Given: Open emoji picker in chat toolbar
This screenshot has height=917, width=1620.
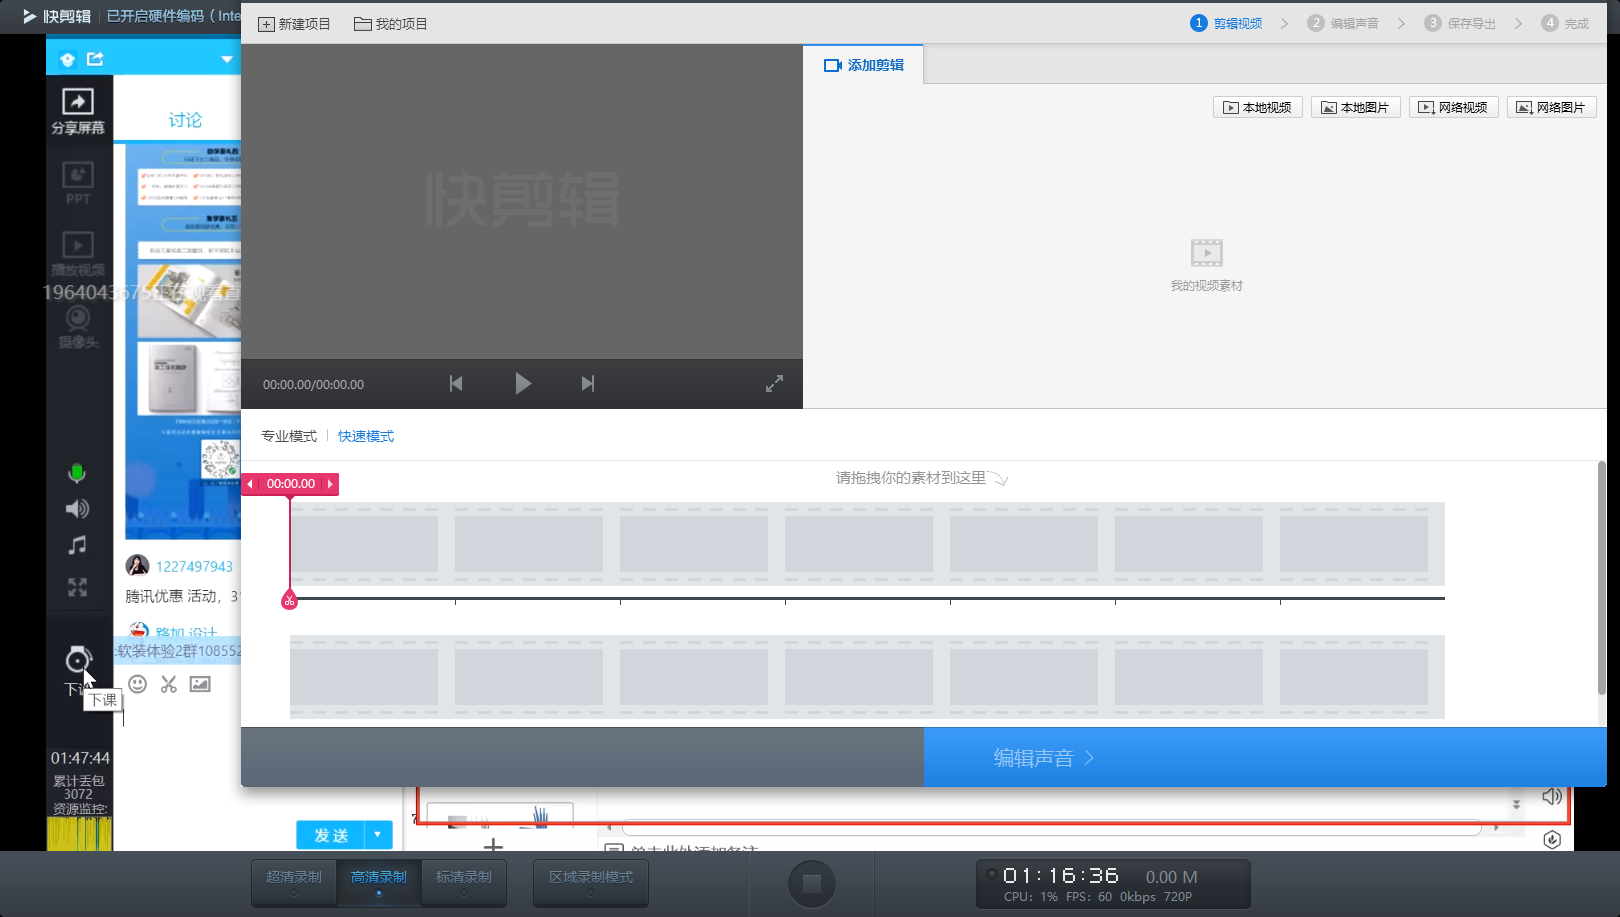Looking at the screenshot, I should coord(138,684).
